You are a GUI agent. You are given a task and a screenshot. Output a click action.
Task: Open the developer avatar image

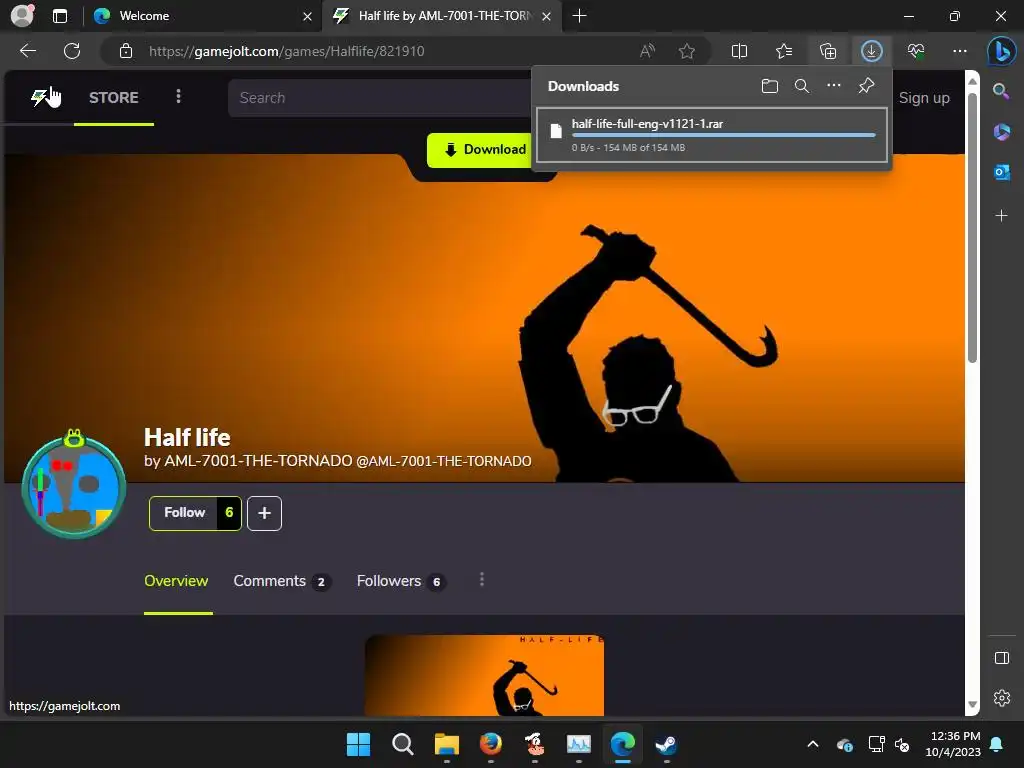pos(74,487)
